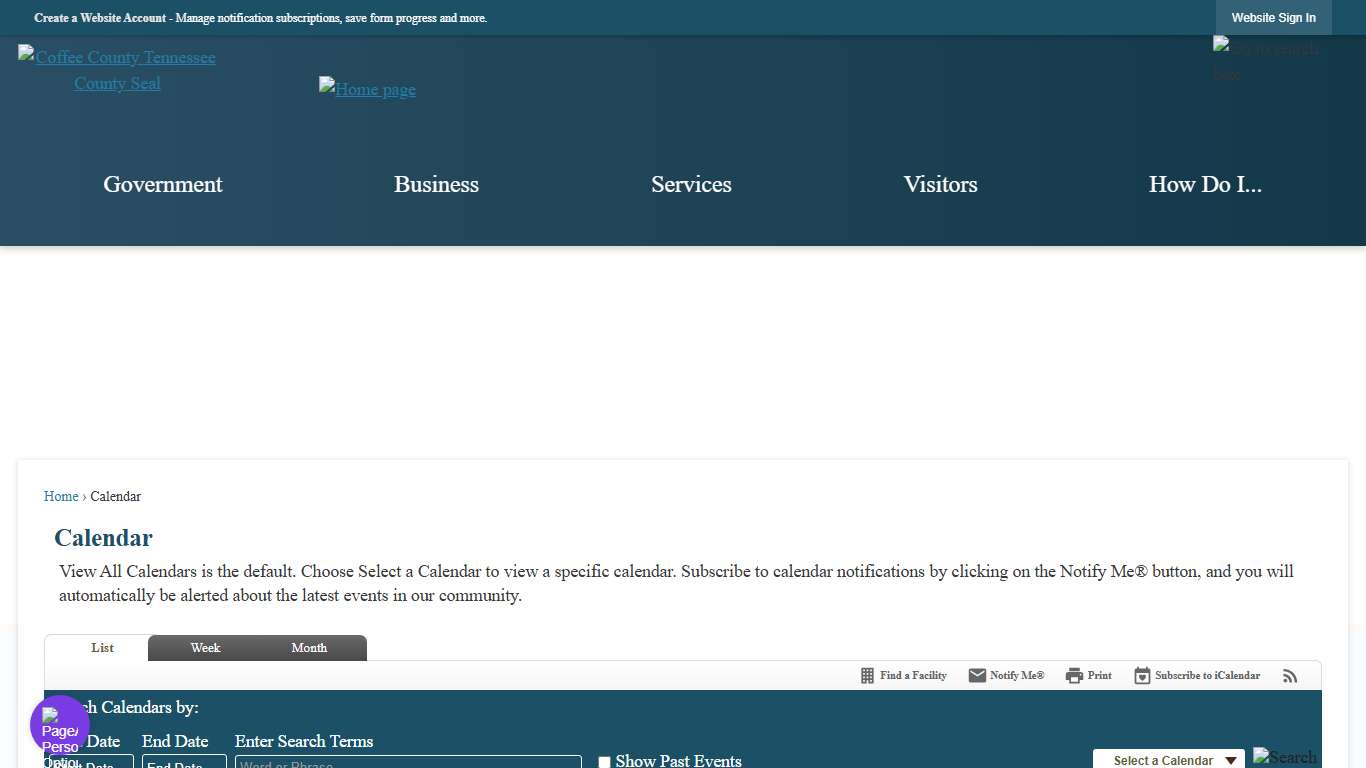1366x768 pixels.
Task: Switch to the Week calendar tab
Action: coord(205,648)
